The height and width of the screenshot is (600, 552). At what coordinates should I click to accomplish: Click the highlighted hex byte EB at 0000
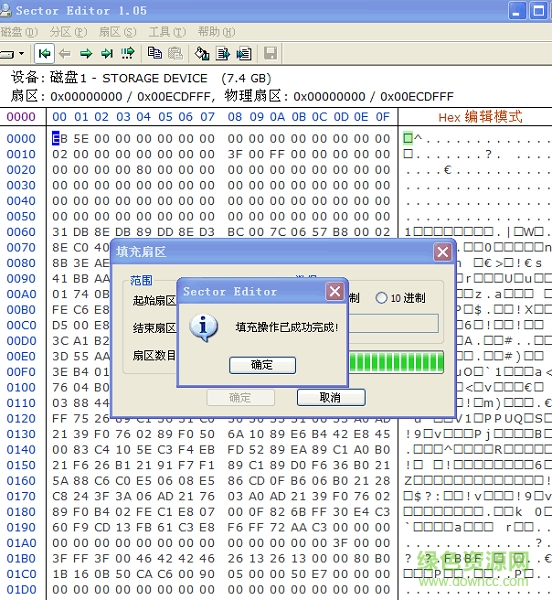pos(60,139)
